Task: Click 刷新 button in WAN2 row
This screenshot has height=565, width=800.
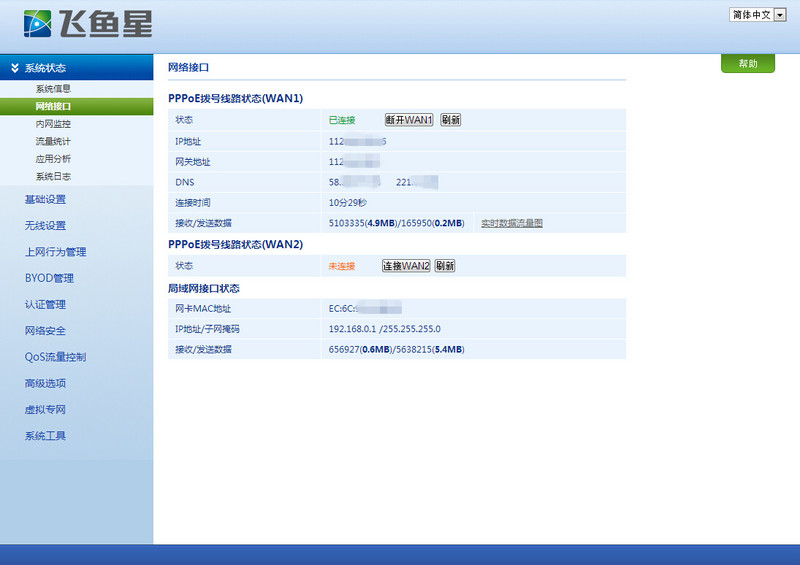Action: pyautogui.click(x=445, y=266)
